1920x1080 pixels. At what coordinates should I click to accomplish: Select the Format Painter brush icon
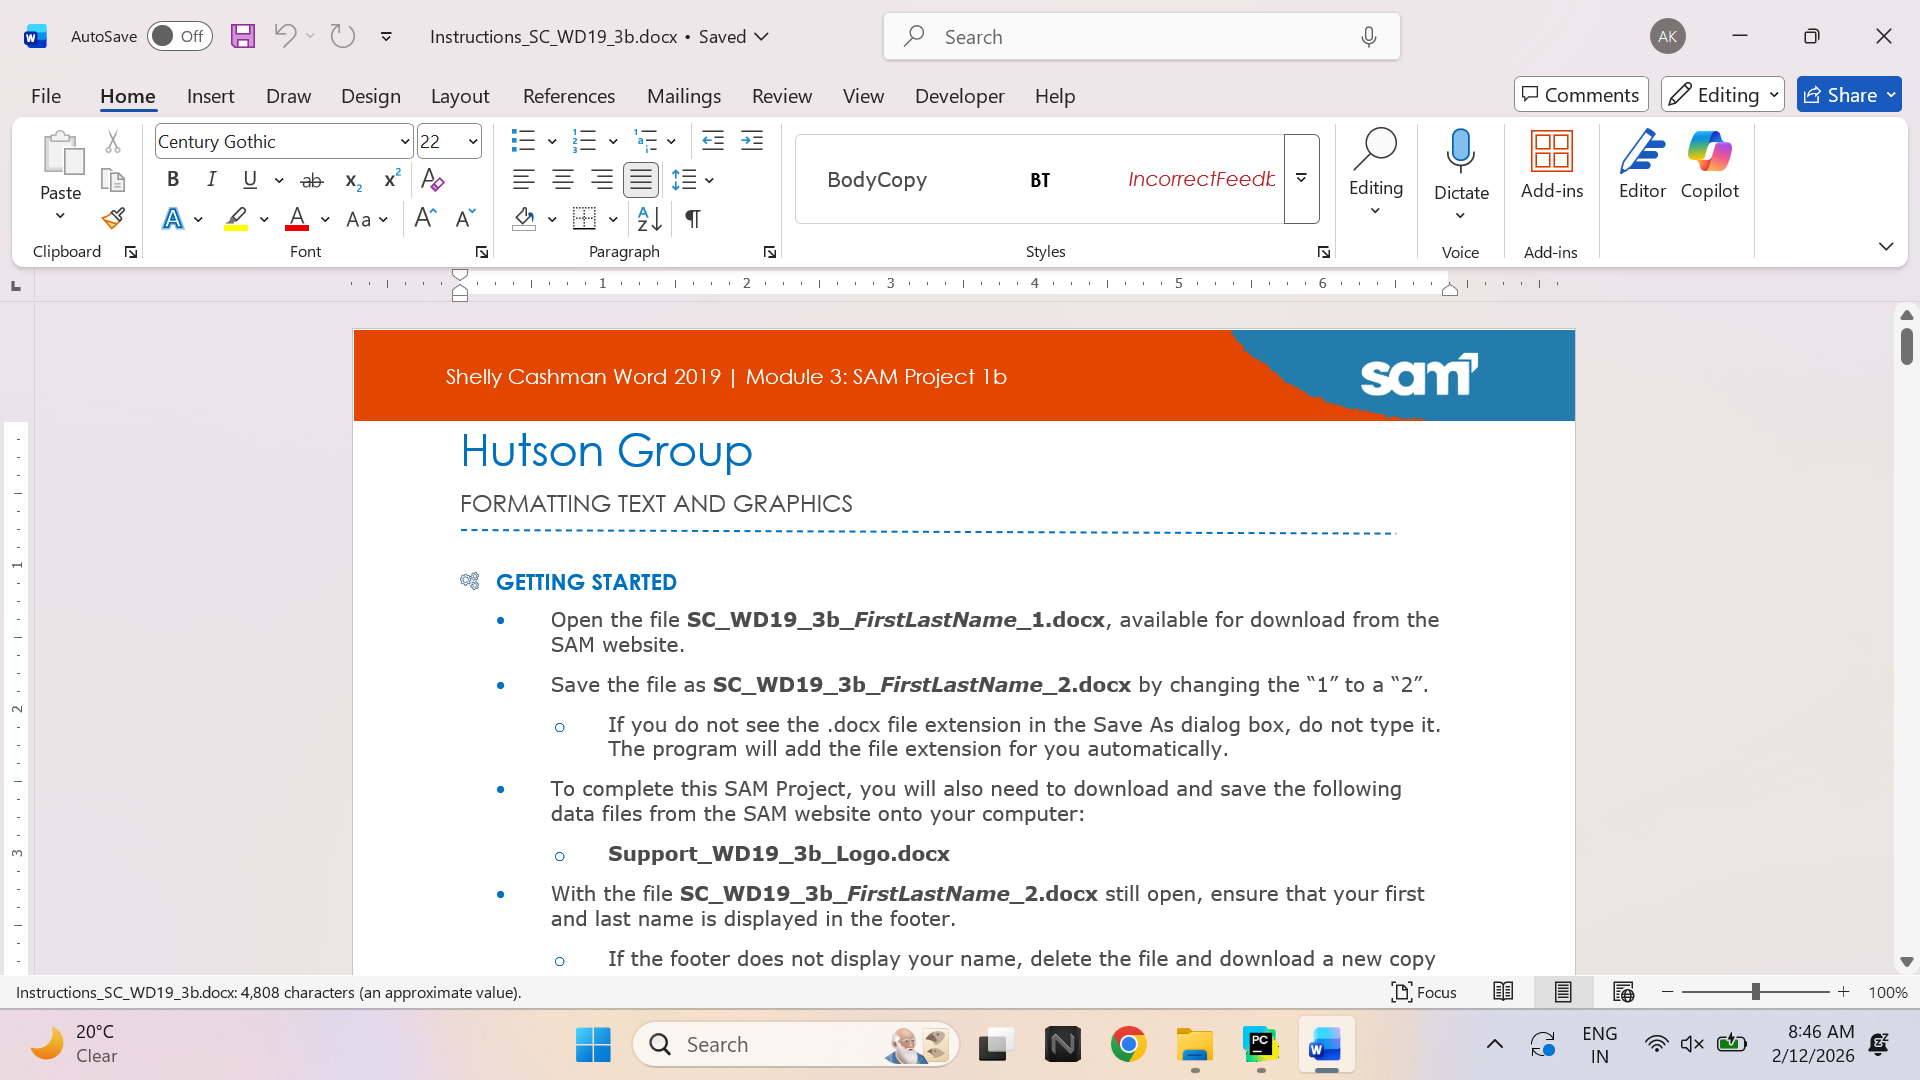113,218
